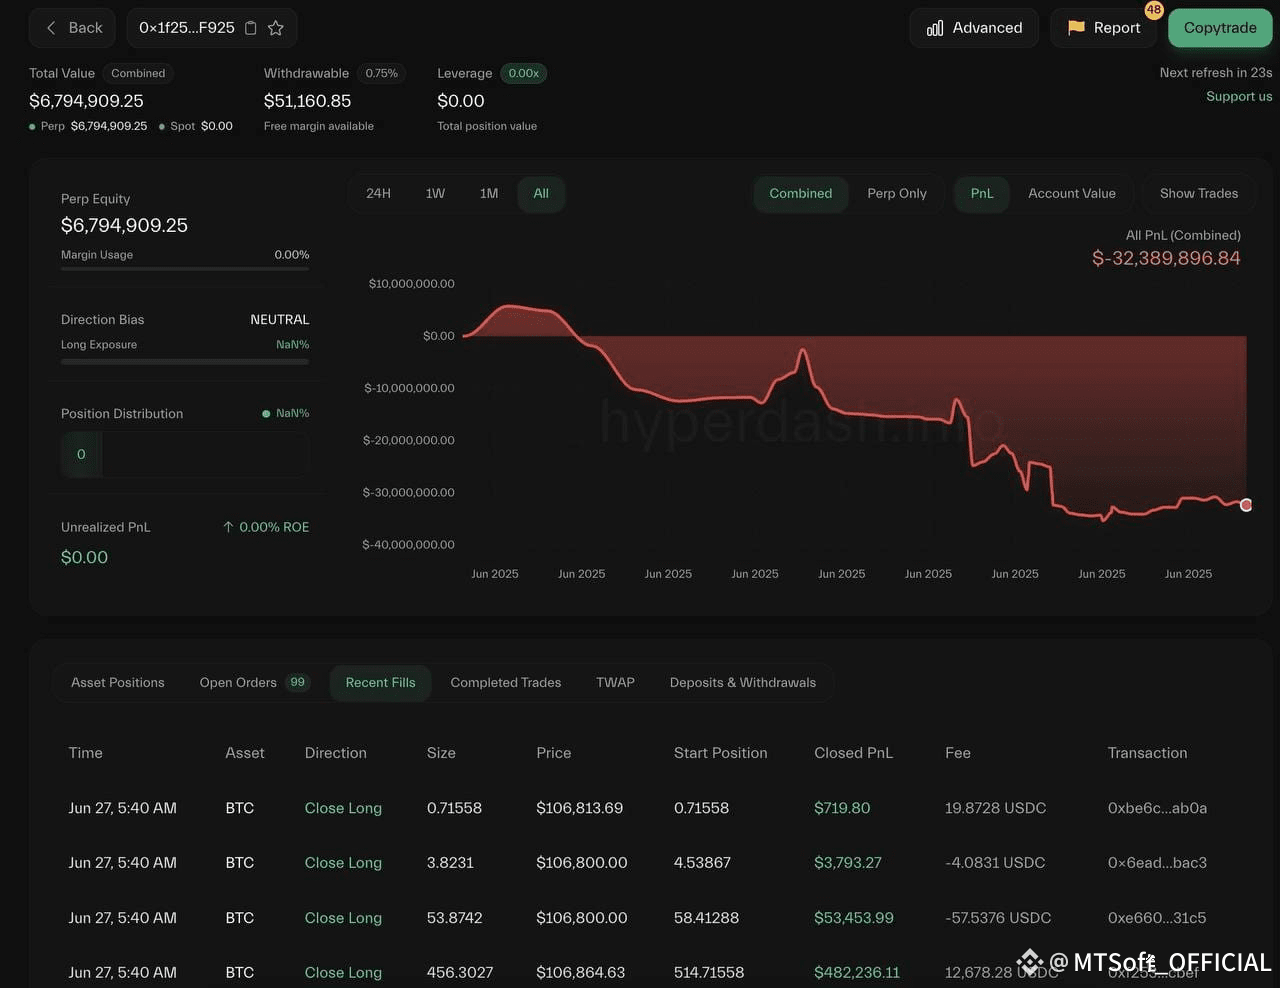This screenshot has height=988, width=1280.
Task: Click the Report flag icon
Action: pos(1076,28)
